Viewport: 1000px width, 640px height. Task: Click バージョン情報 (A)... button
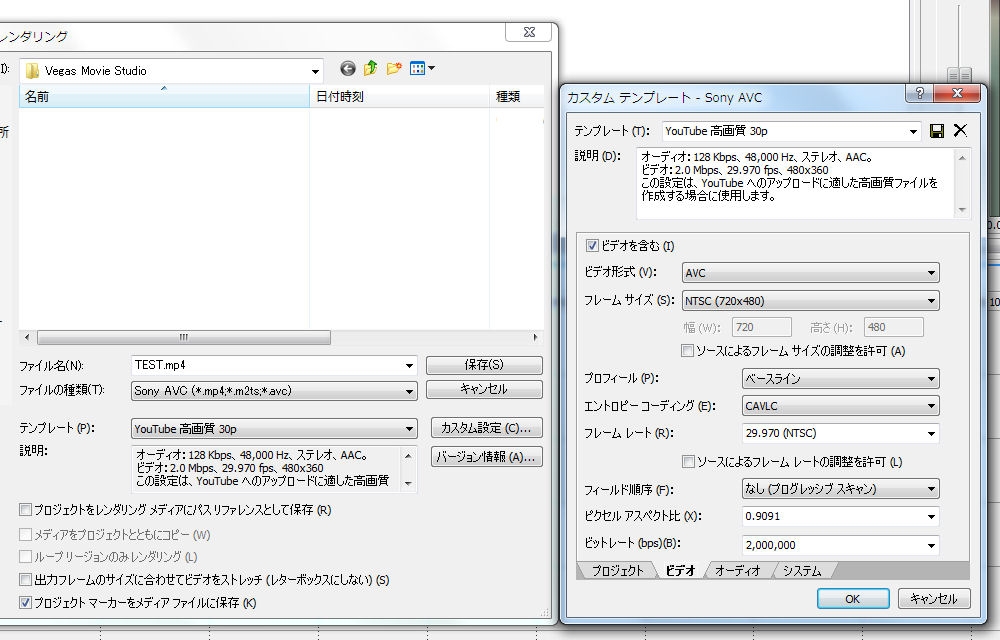click(487, 457)
